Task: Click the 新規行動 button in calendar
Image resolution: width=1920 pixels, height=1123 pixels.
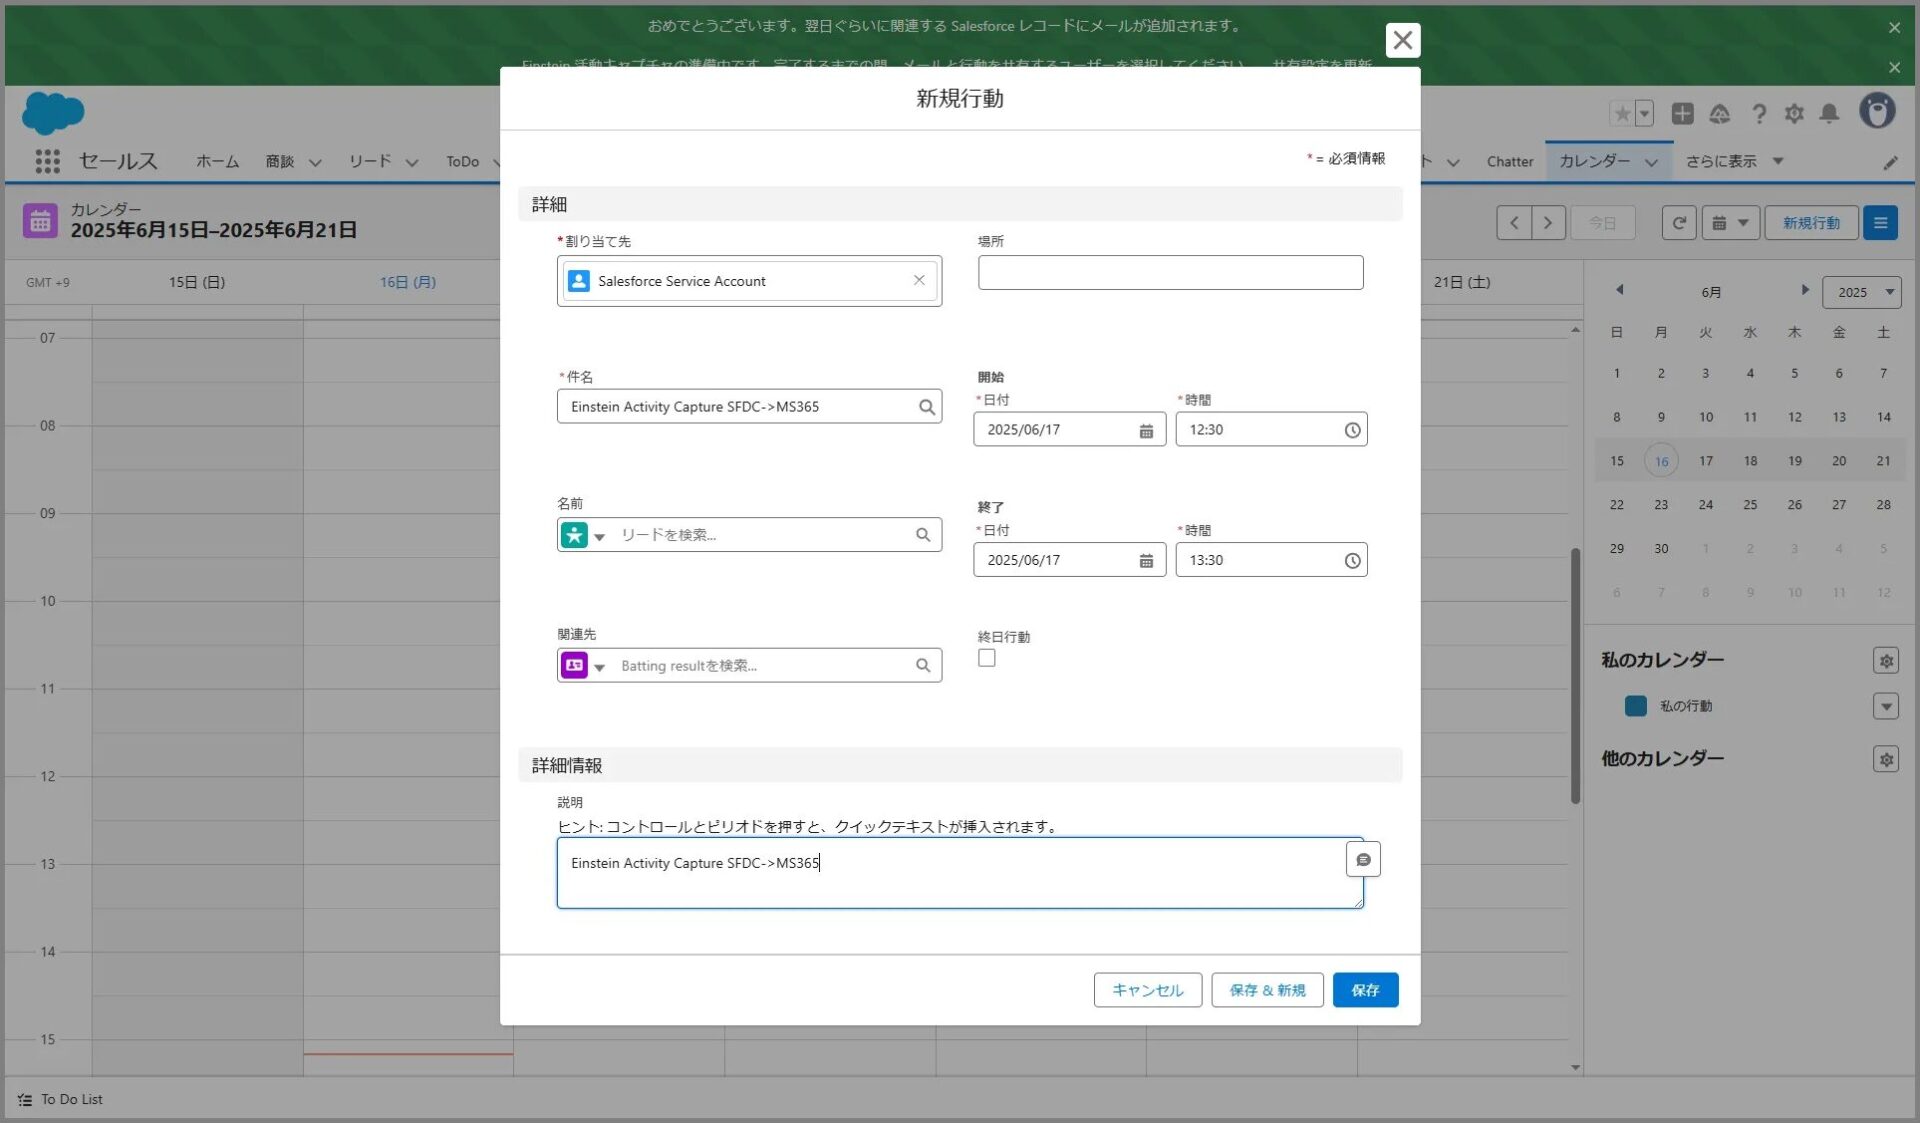Action: (x=1810, y=223)
